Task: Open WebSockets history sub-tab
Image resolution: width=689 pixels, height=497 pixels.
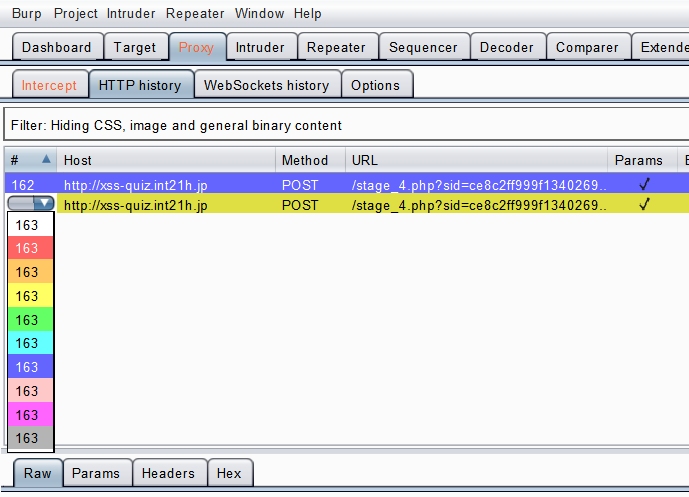Action: tap(267, 85)
